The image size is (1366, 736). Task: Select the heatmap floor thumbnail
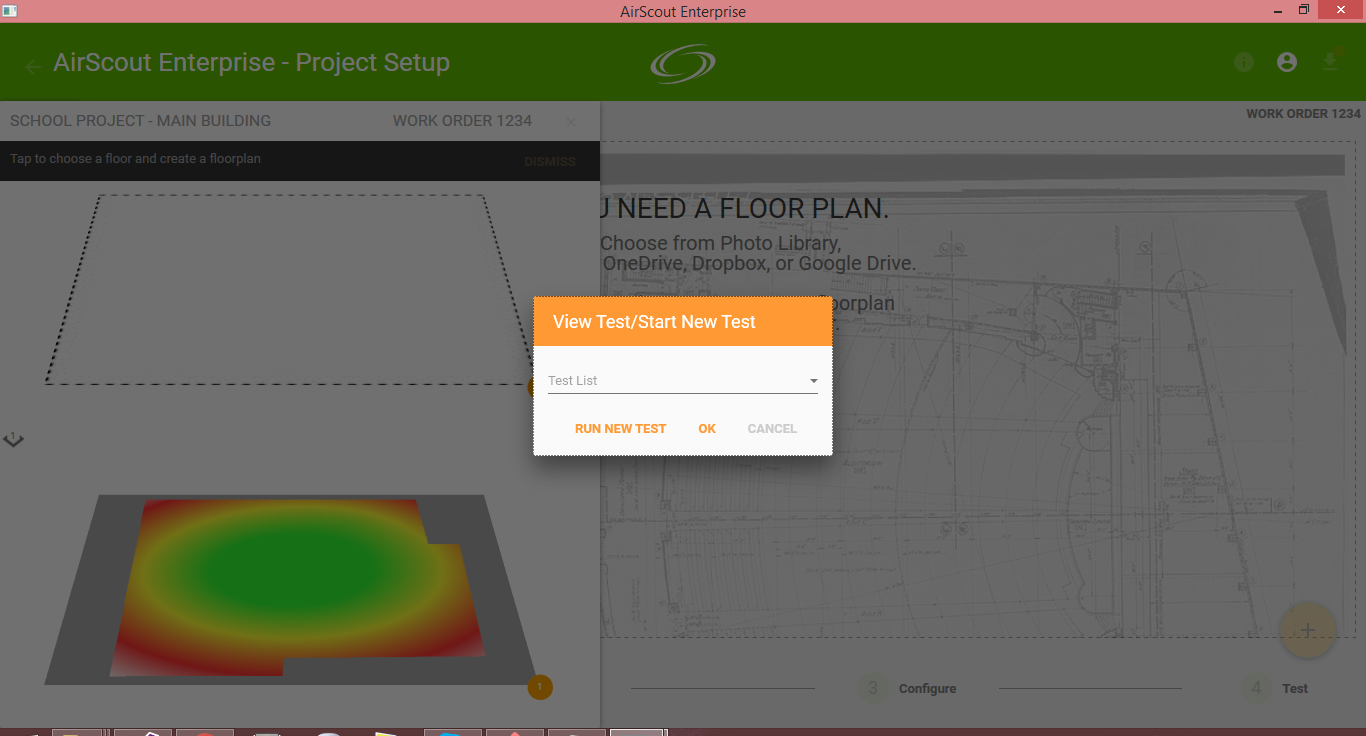coord(291,588)
